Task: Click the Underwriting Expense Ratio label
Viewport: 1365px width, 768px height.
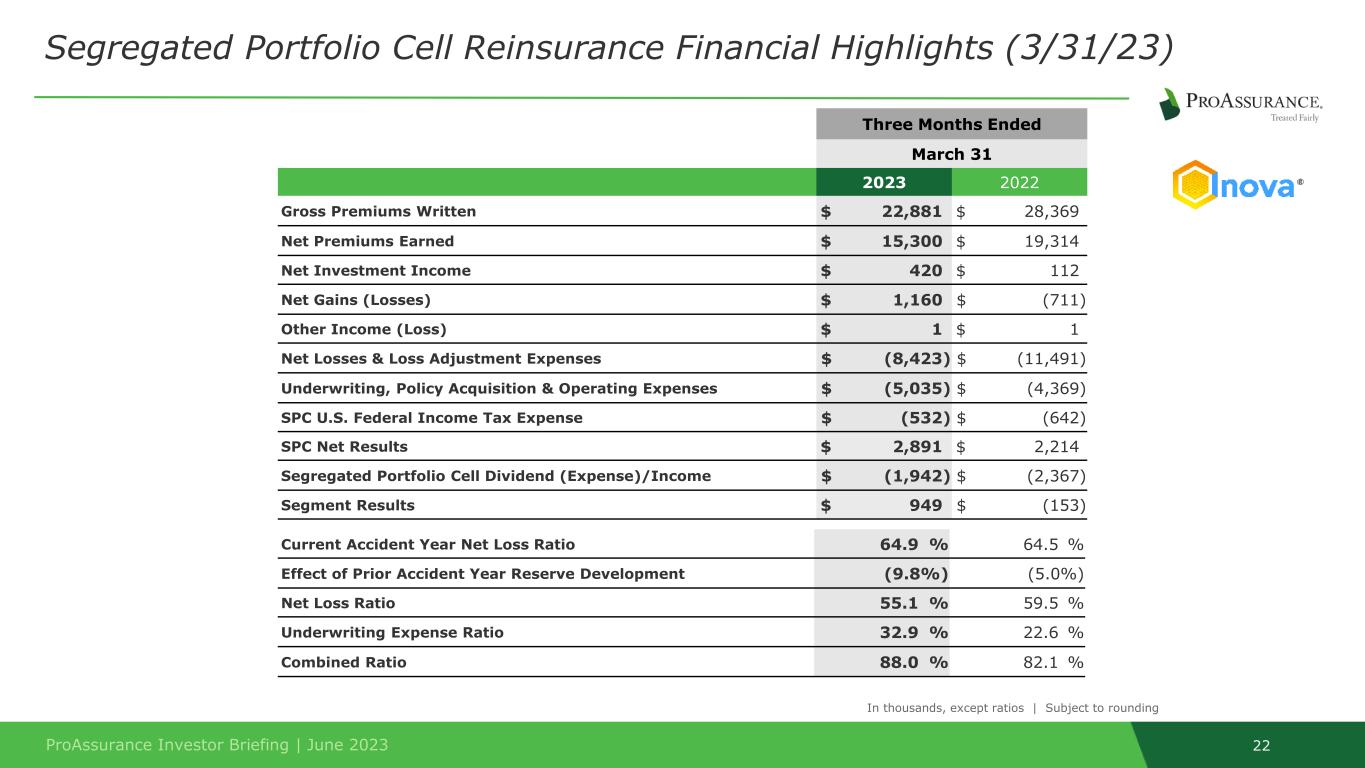Action: (392, 632)
